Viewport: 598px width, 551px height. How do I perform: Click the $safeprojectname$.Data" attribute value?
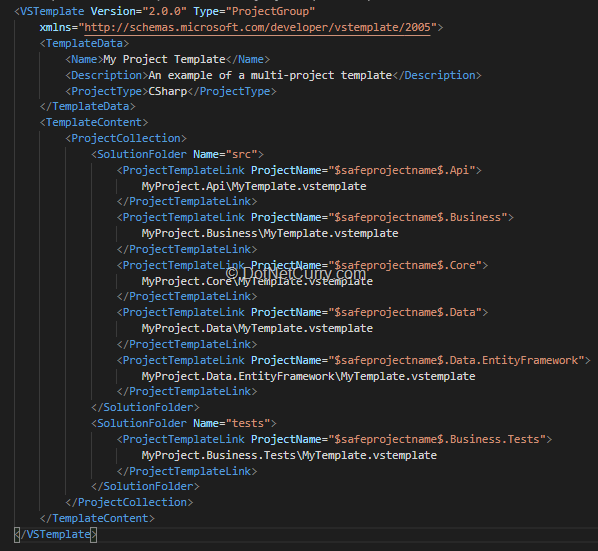405,312
